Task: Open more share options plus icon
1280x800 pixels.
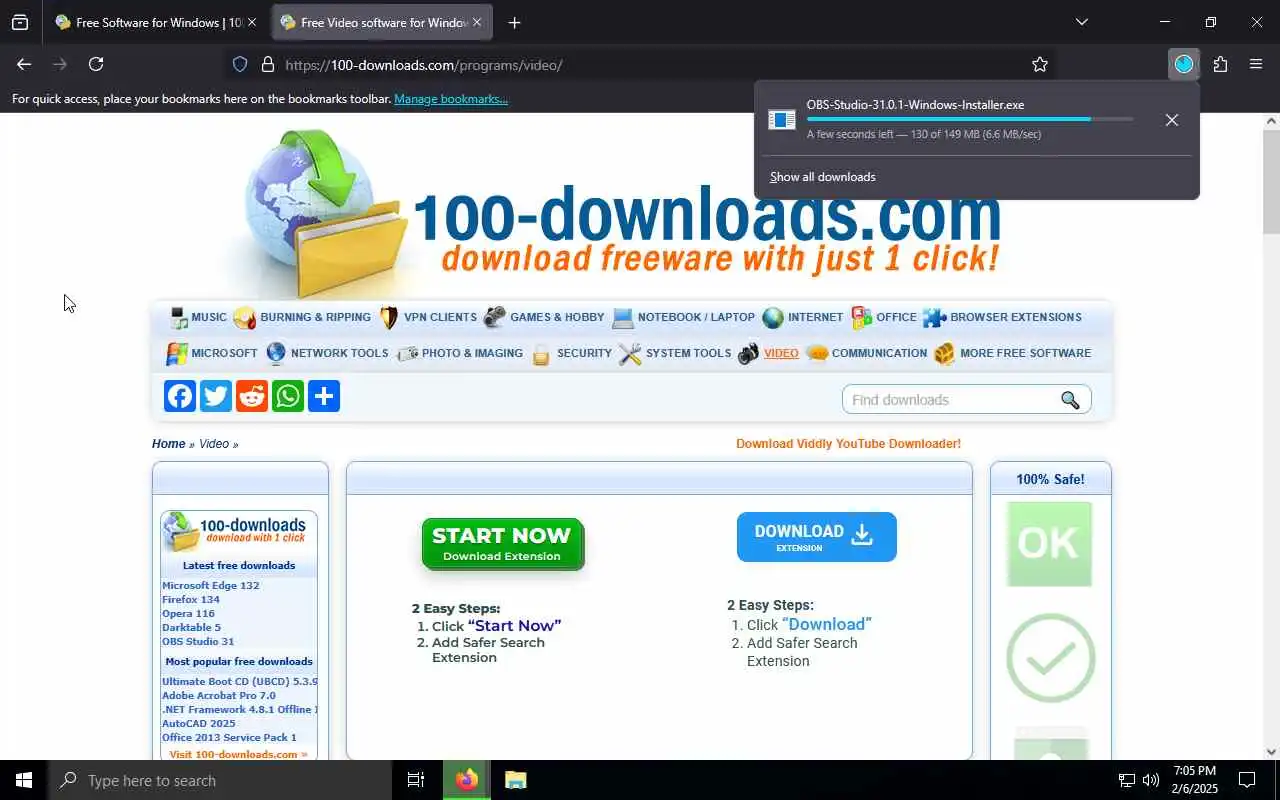Action: point(324,396)
